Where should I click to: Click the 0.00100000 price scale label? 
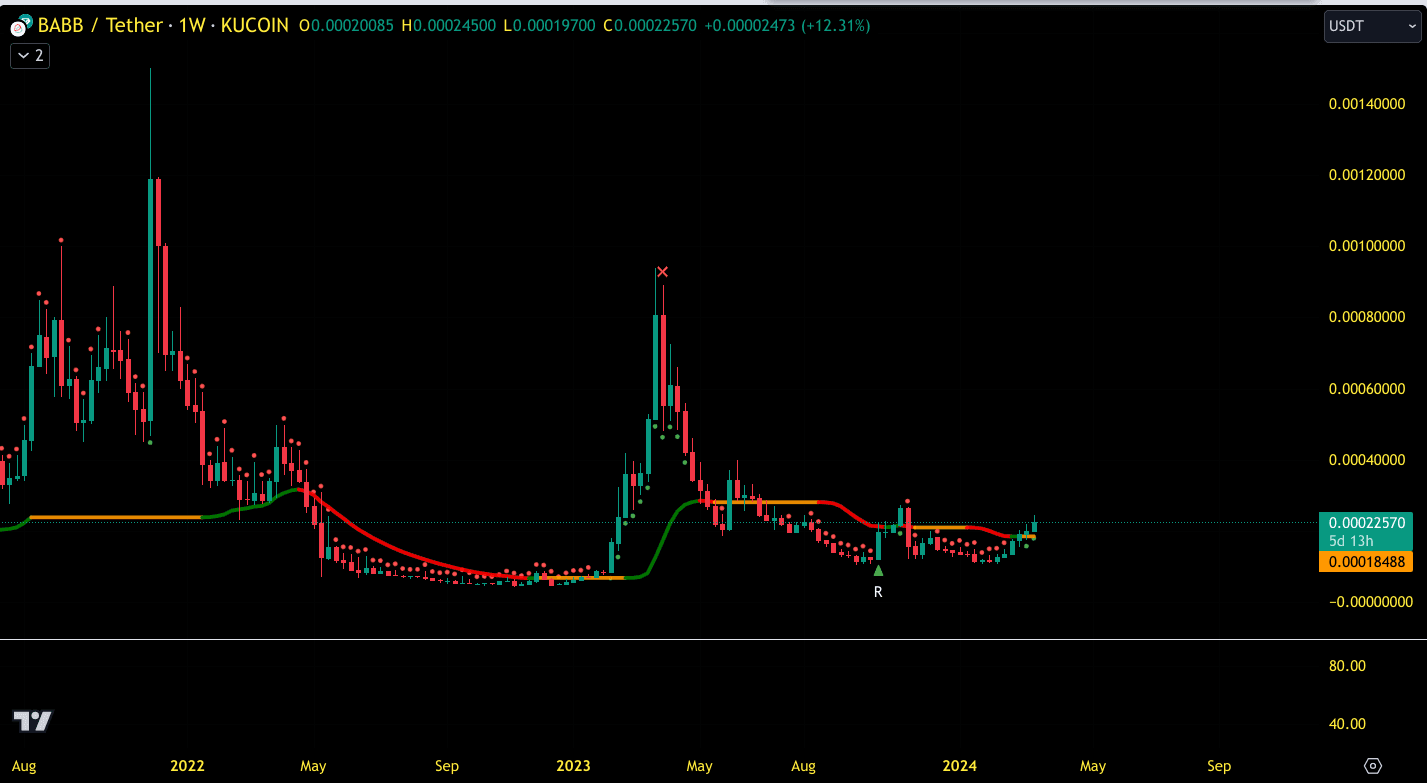(x=1367, y=246)
